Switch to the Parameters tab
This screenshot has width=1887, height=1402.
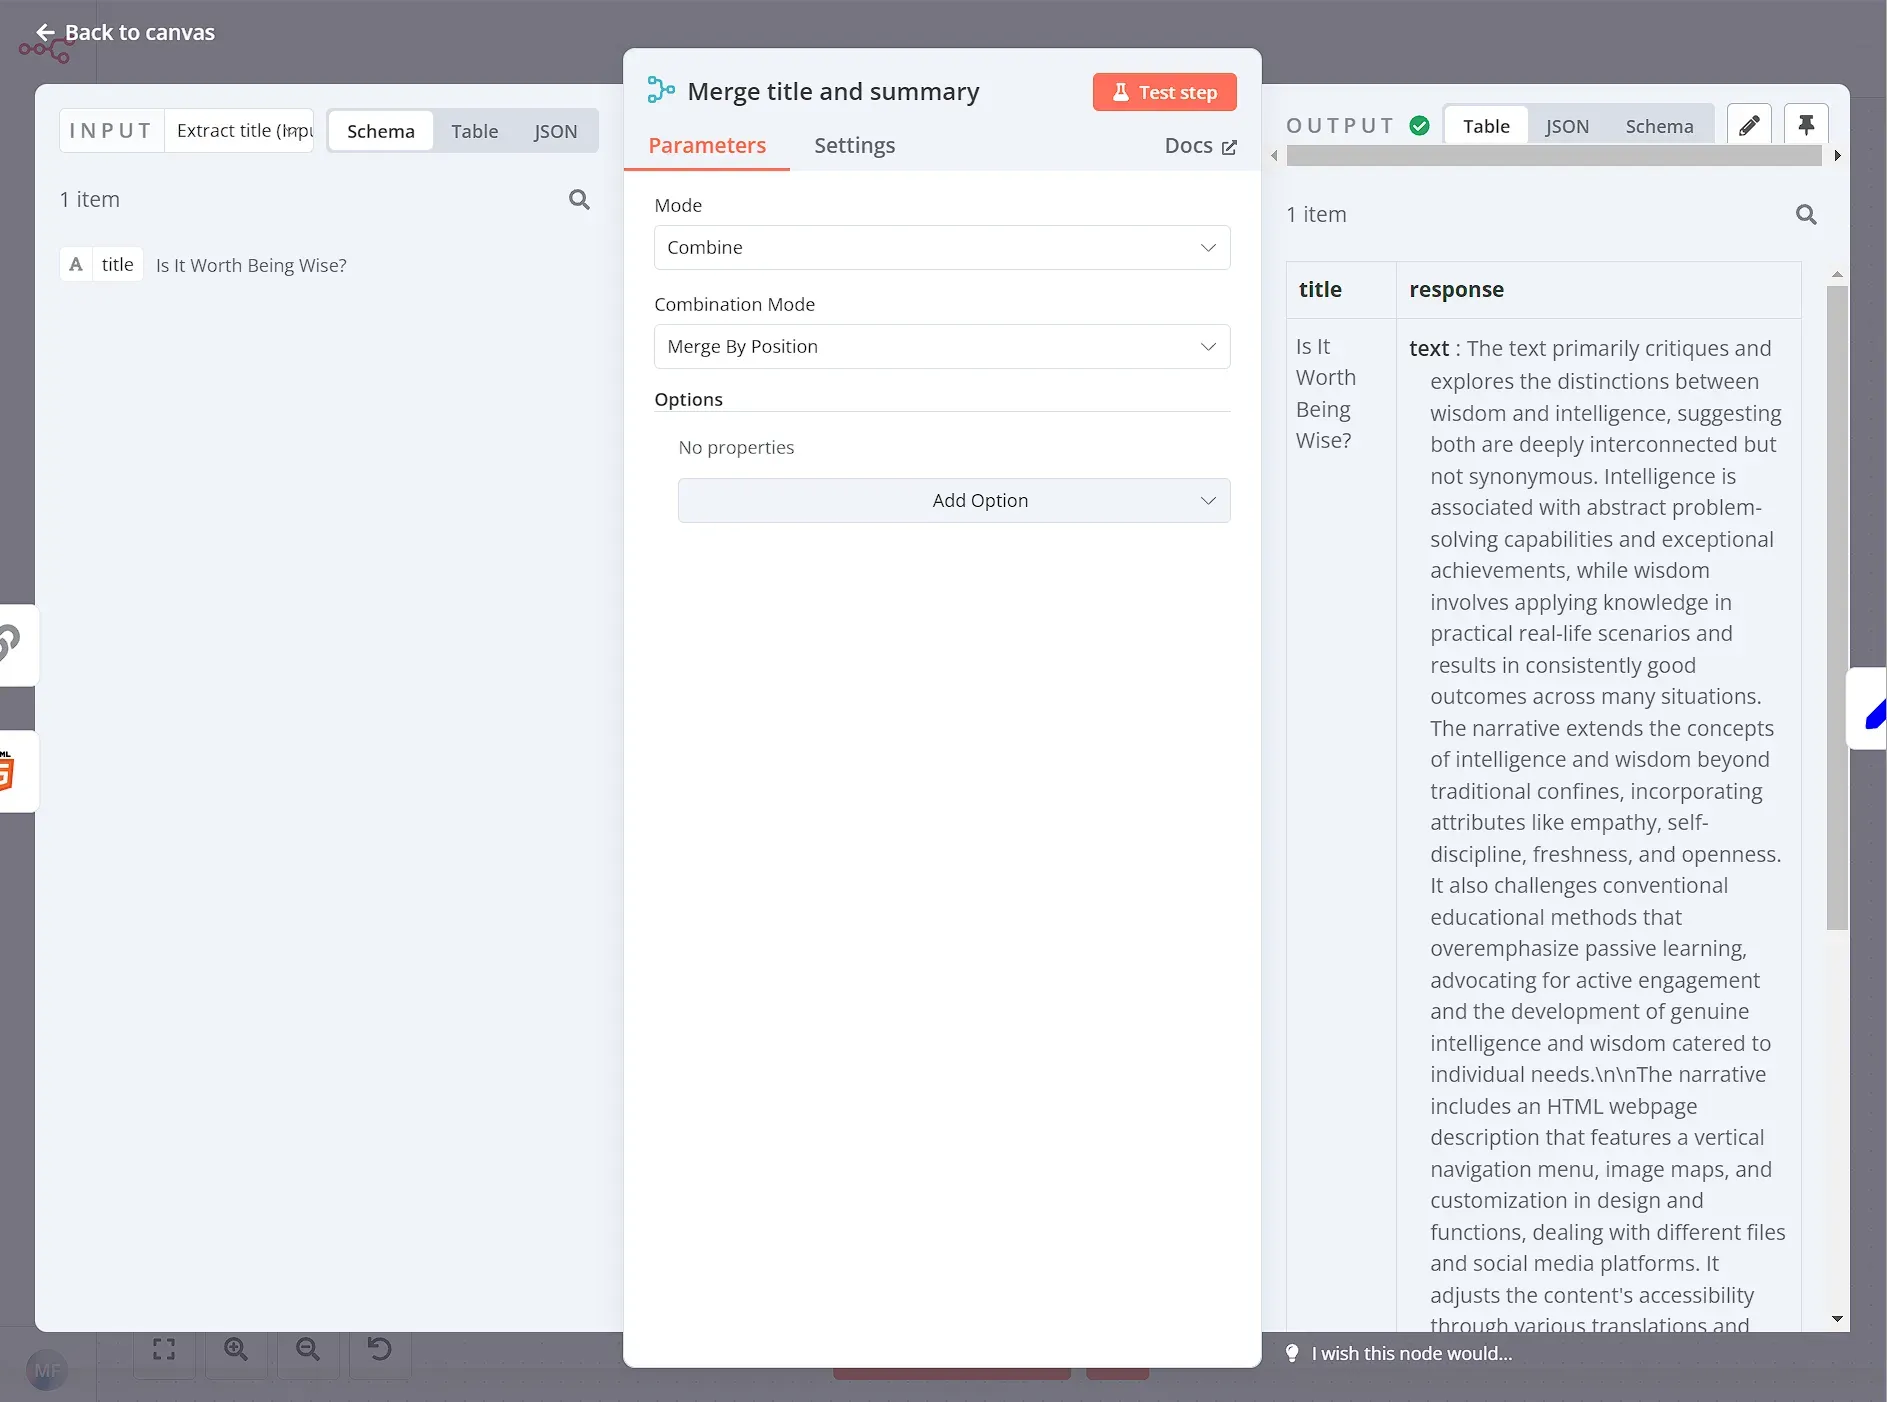[707, 145]
